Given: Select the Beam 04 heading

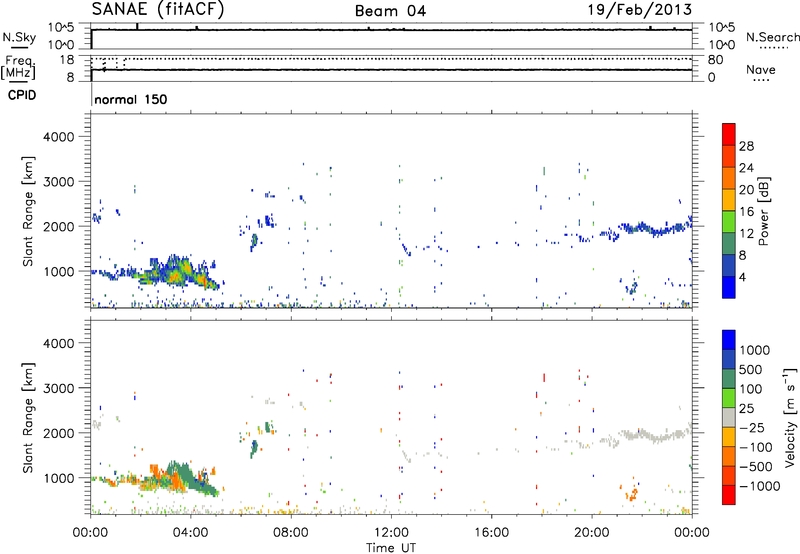Looking at the screenshot, I should point(390,11).
